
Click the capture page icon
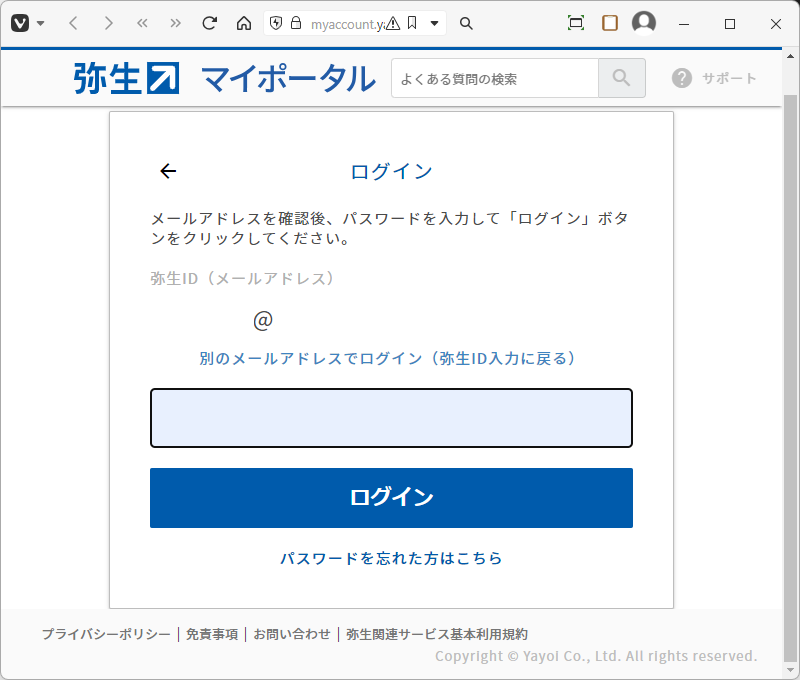coord(576,23)
